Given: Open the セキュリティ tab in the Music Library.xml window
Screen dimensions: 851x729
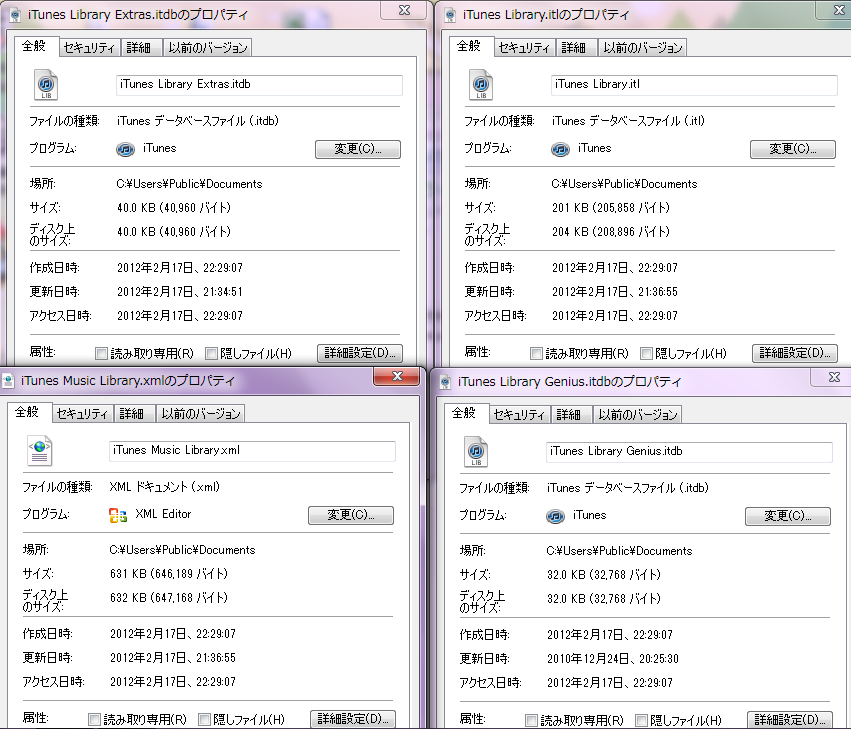Looking at the screenshot, I should tap(82, 414).
